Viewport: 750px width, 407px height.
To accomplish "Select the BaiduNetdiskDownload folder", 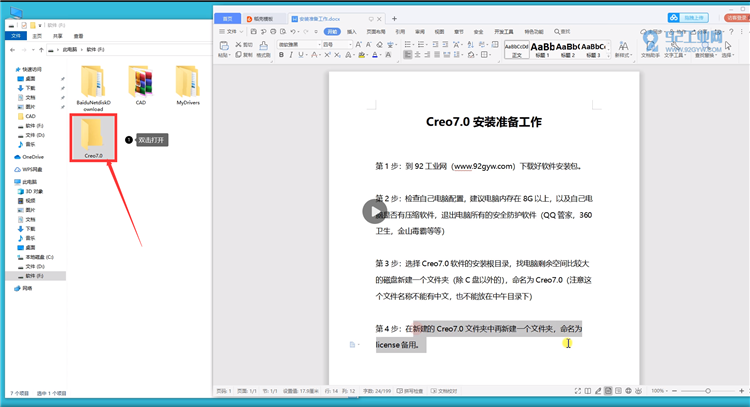I will coord(93,89).
